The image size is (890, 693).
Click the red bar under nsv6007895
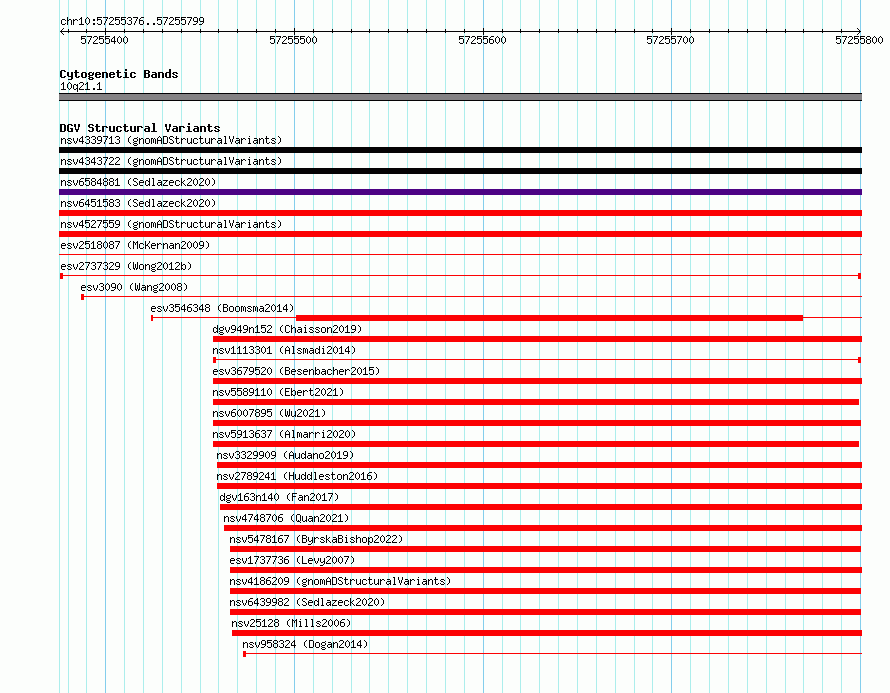537,423
